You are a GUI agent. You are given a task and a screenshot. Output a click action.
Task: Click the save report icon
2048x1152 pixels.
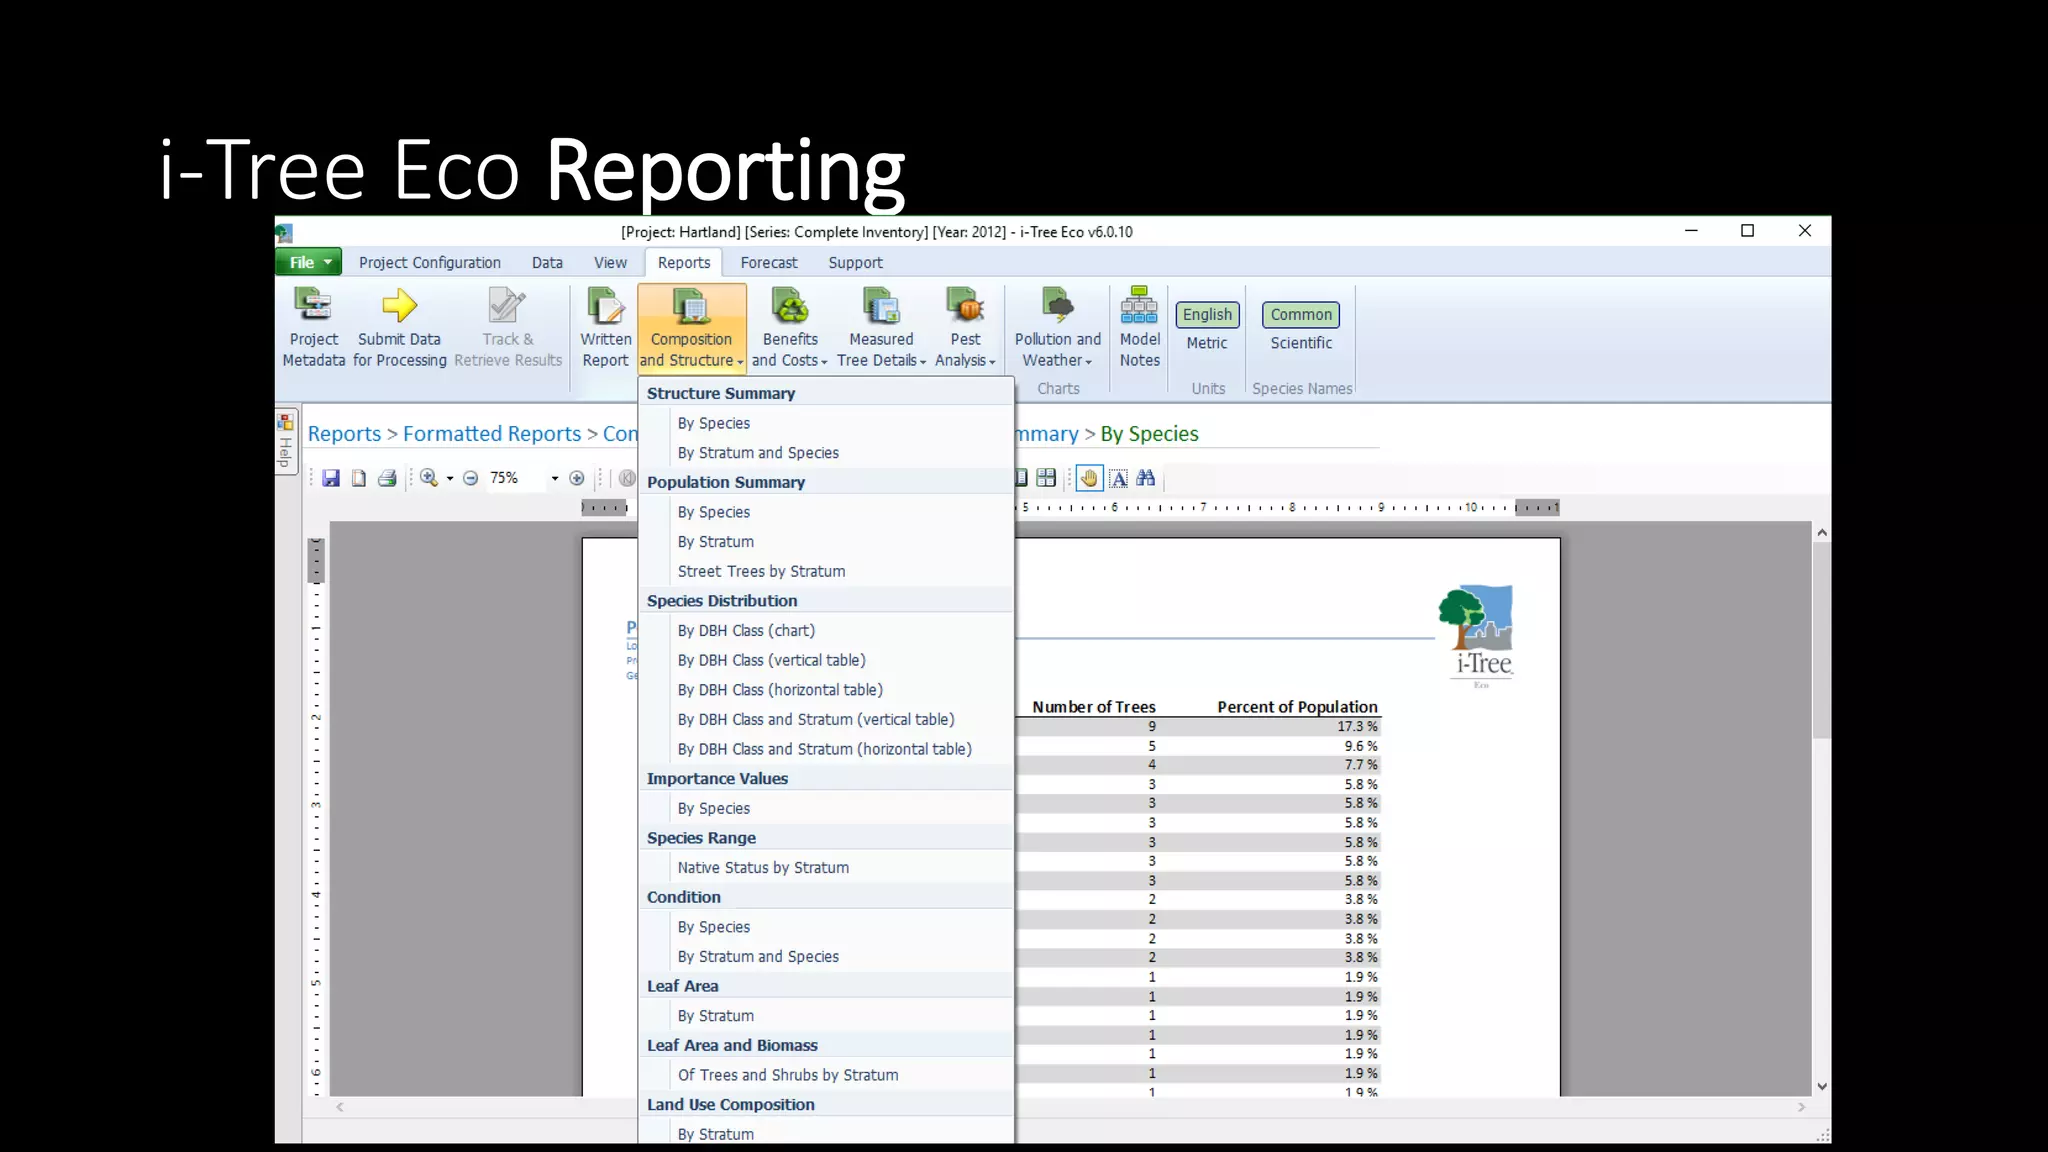pyautogui.click(x=331, y=478)
